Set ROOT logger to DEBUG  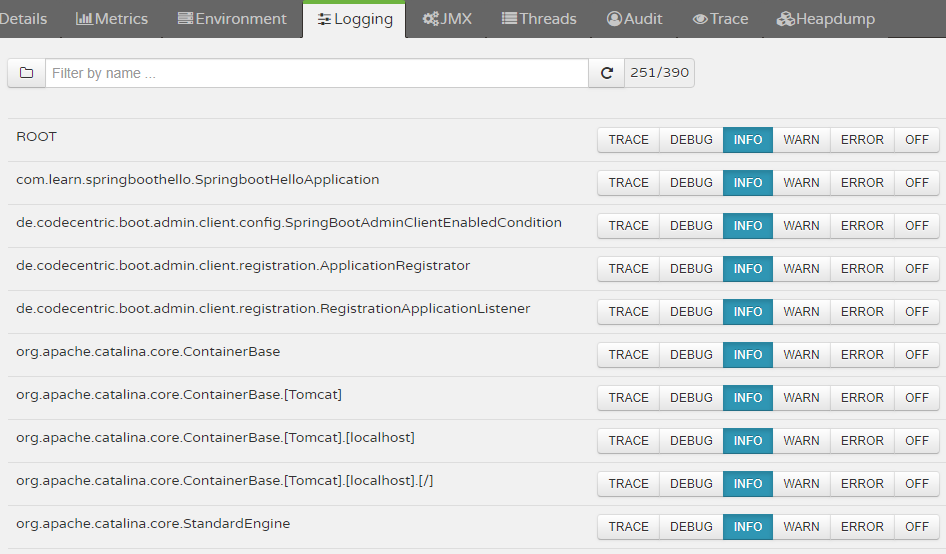tap(691, 140)
